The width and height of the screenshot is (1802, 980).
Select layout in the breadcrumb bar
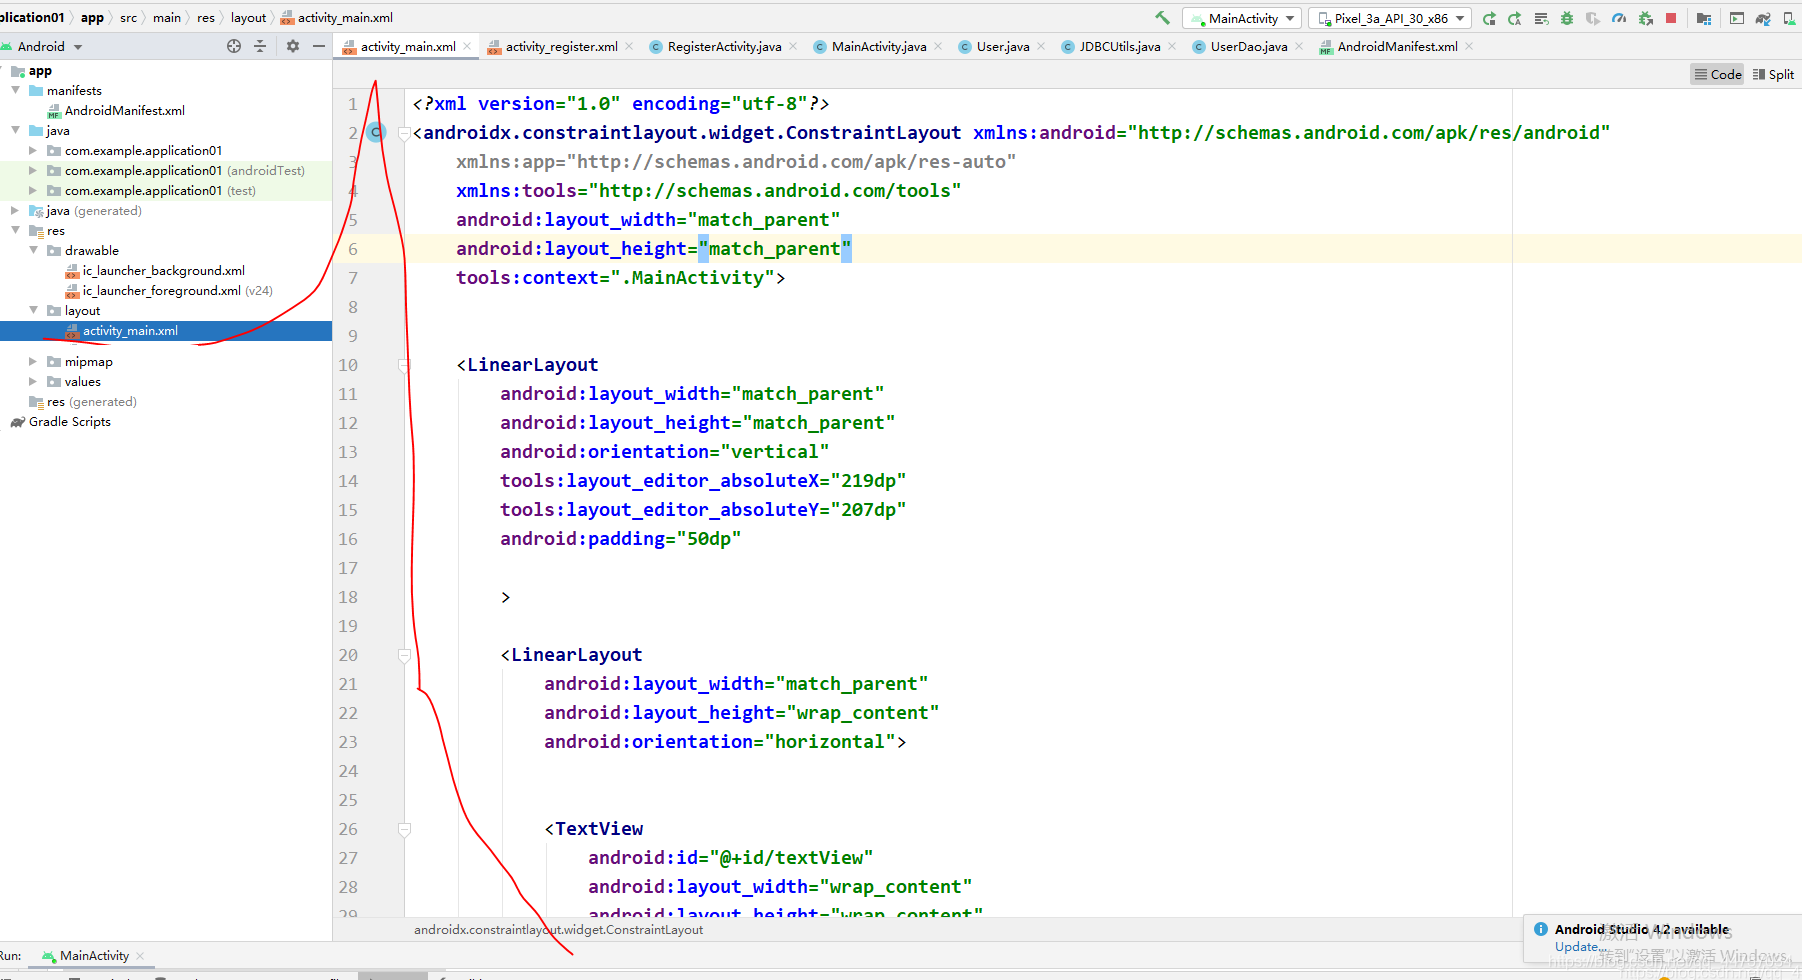(x=248, y=17)
